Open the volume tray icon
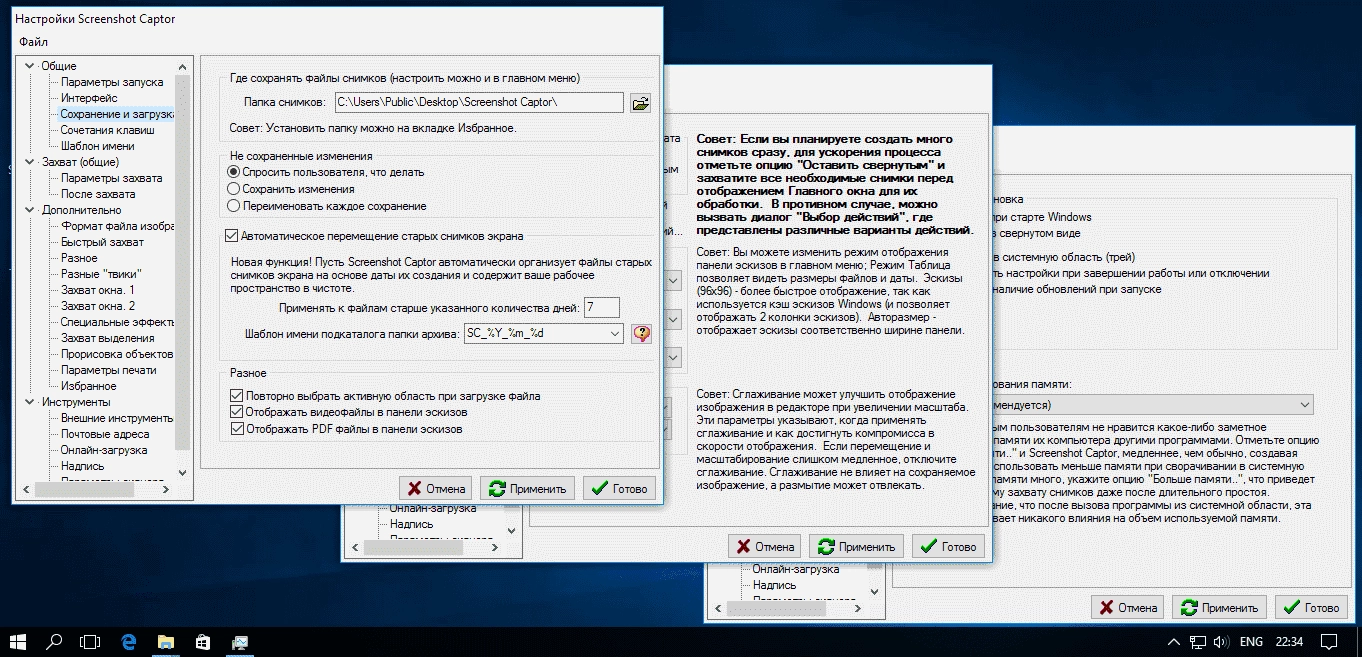 [x=1220, y=641]
